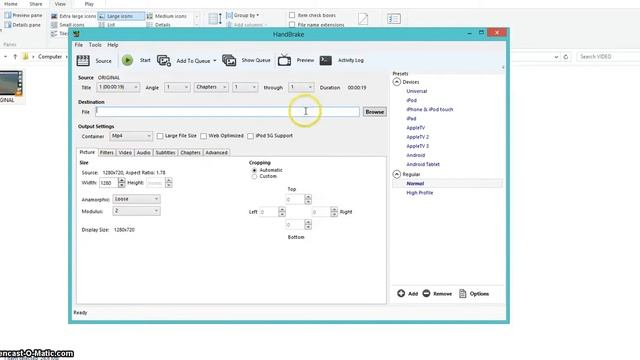The height and width of the screenshot is (360, 640).
Task: Click the Browse destination button
Action: tap(375, 112)
